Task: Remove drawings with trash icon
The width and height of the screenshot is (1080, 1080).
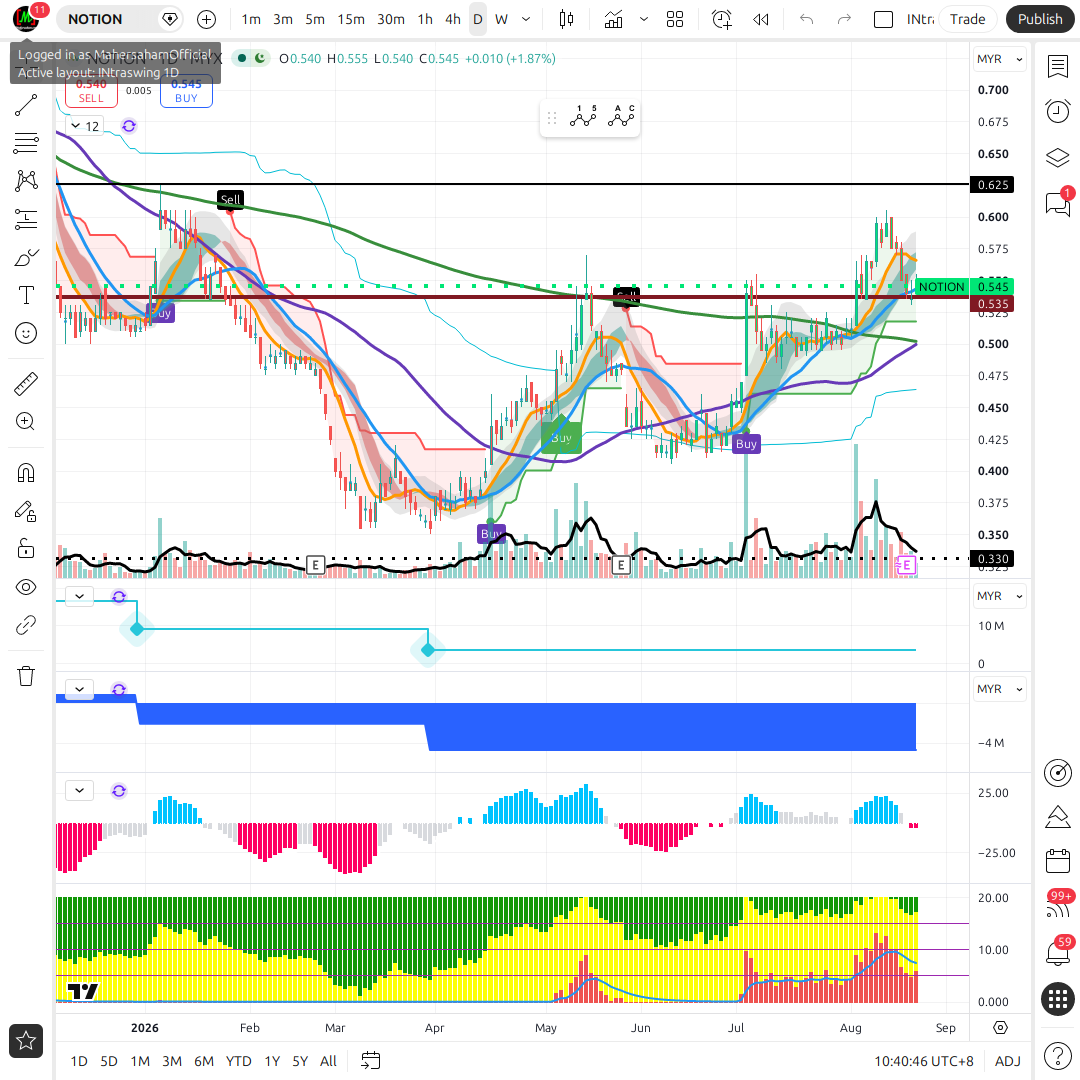Action: 25,676
